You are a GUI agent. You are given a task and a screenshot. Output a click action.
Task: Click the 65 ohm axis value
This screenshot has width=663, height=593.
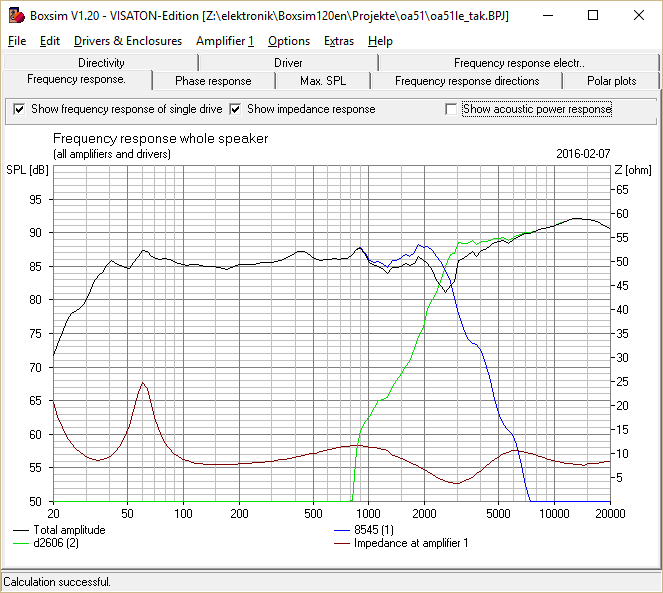point(622,190)
